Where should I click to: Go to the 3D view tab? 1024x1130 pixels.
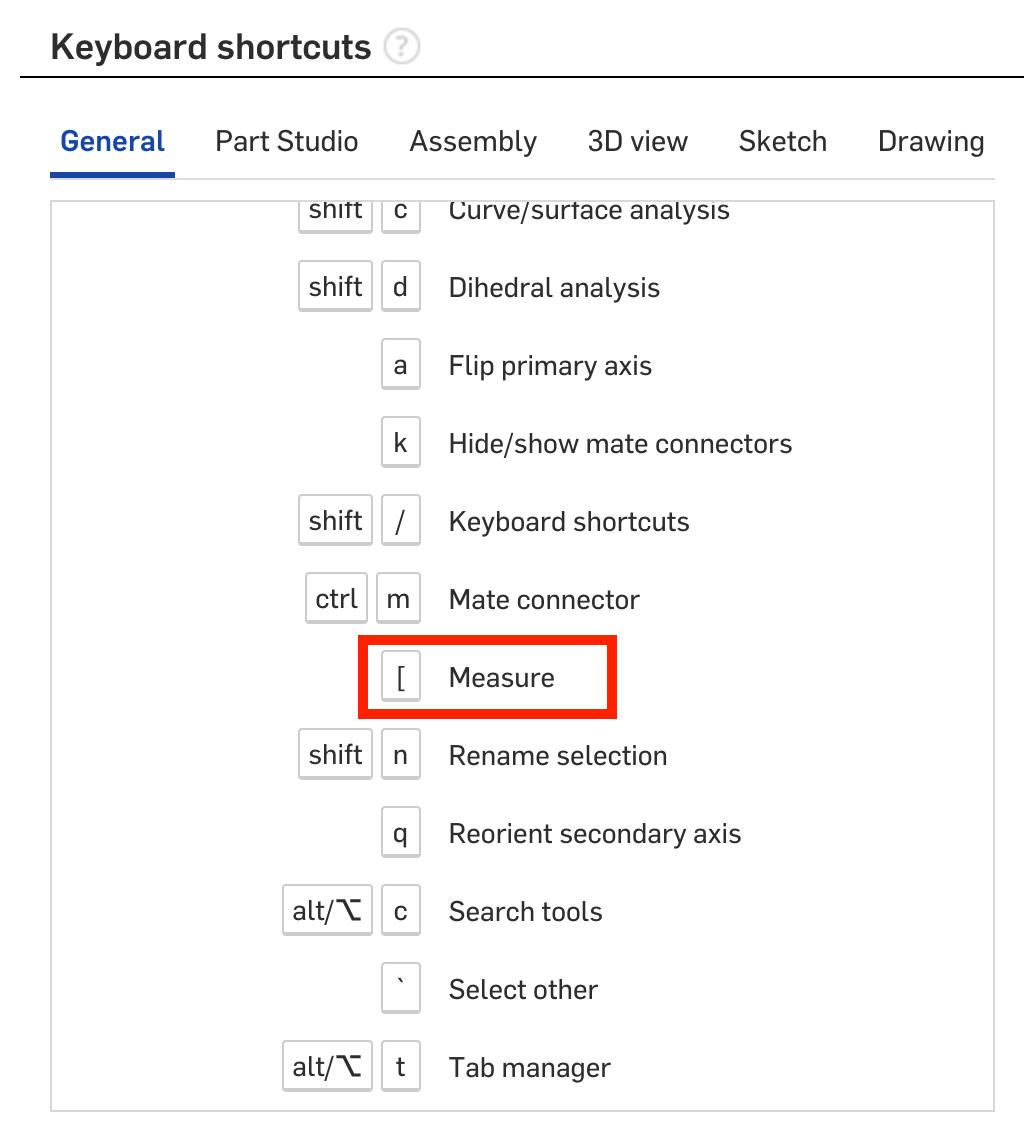637,142
